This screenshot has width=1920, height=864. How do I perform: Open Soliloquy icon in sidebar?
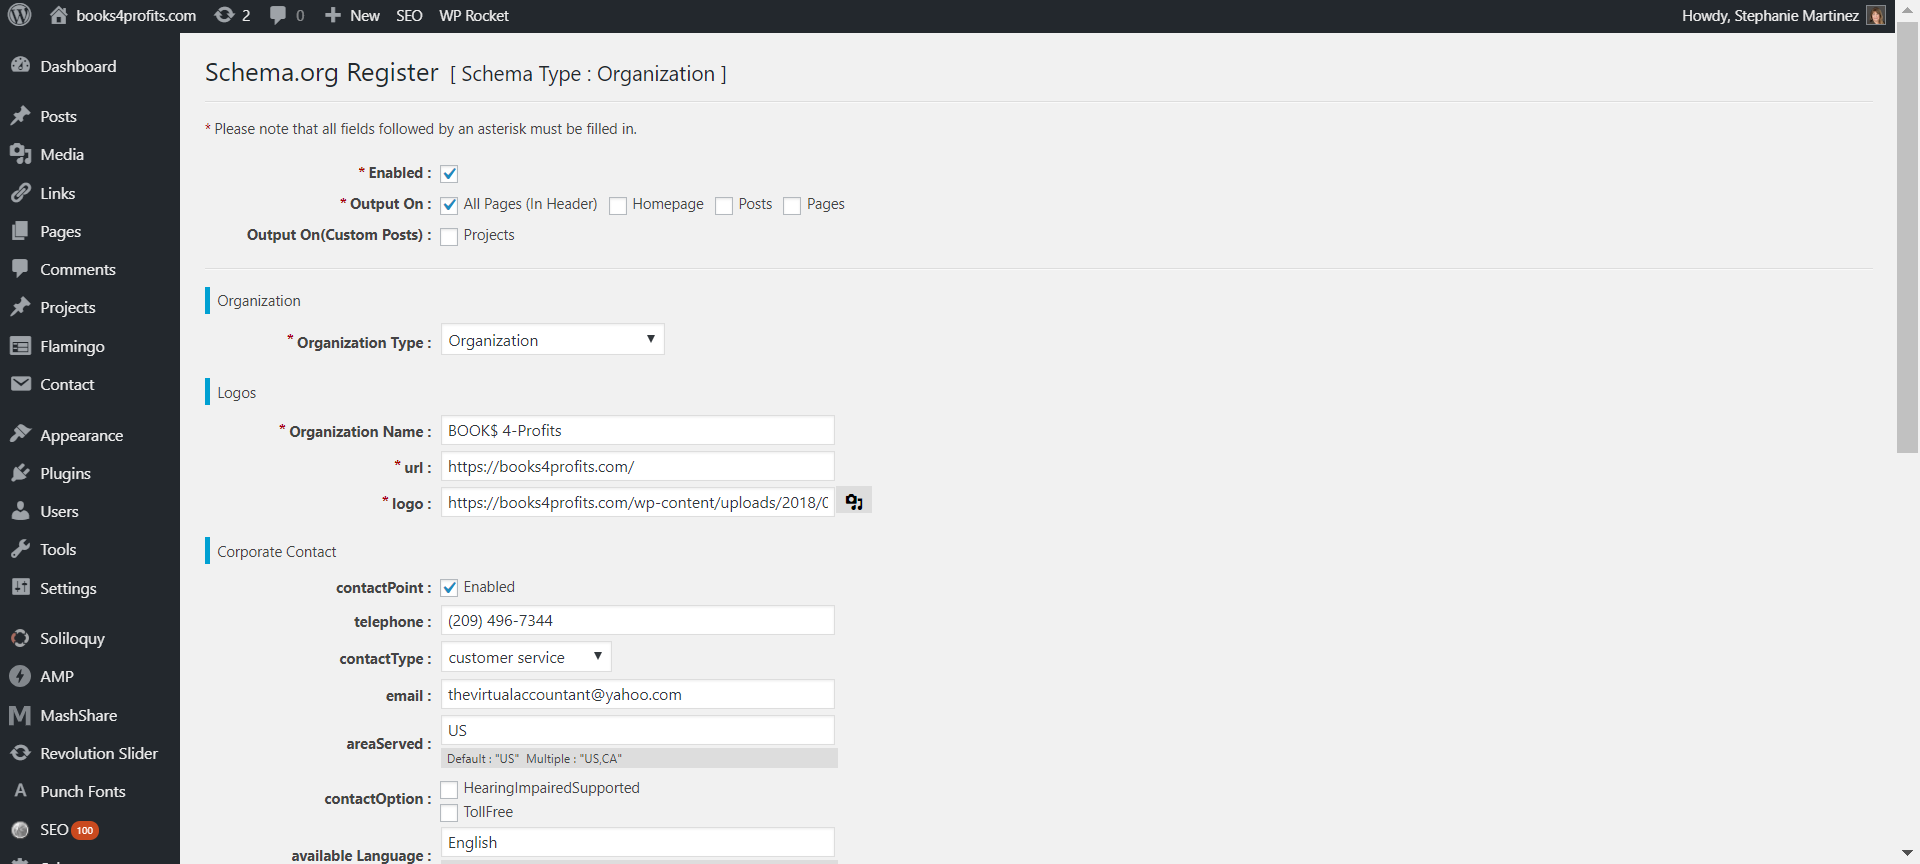pos(20,638)
